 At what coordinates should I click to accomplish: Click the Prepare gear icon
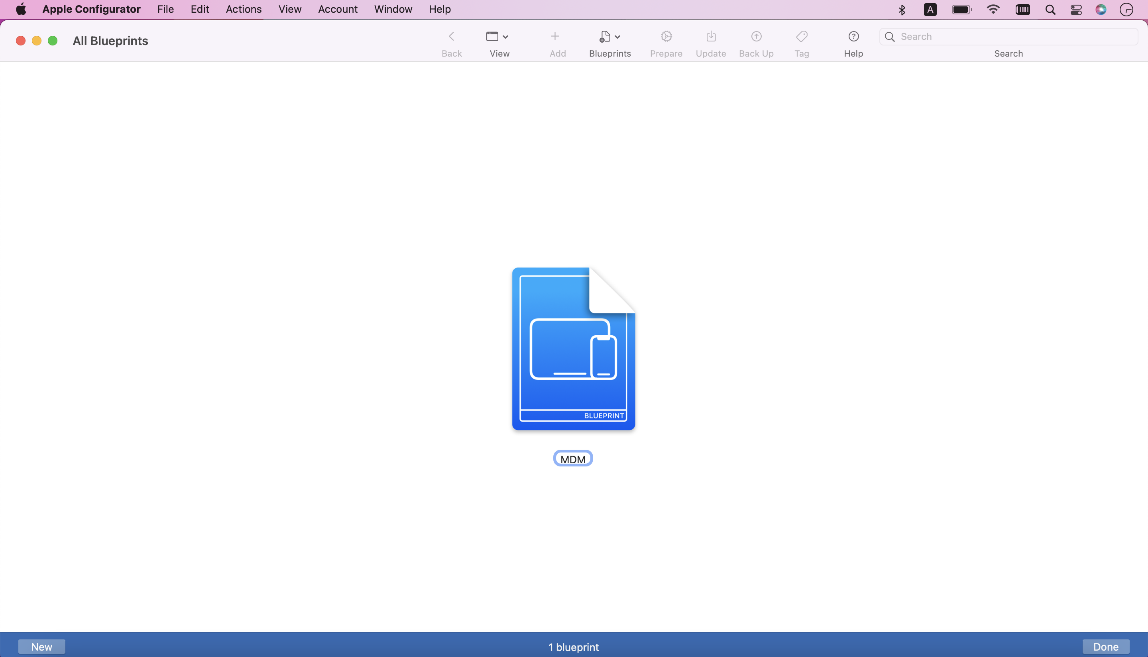click(666, 37)
